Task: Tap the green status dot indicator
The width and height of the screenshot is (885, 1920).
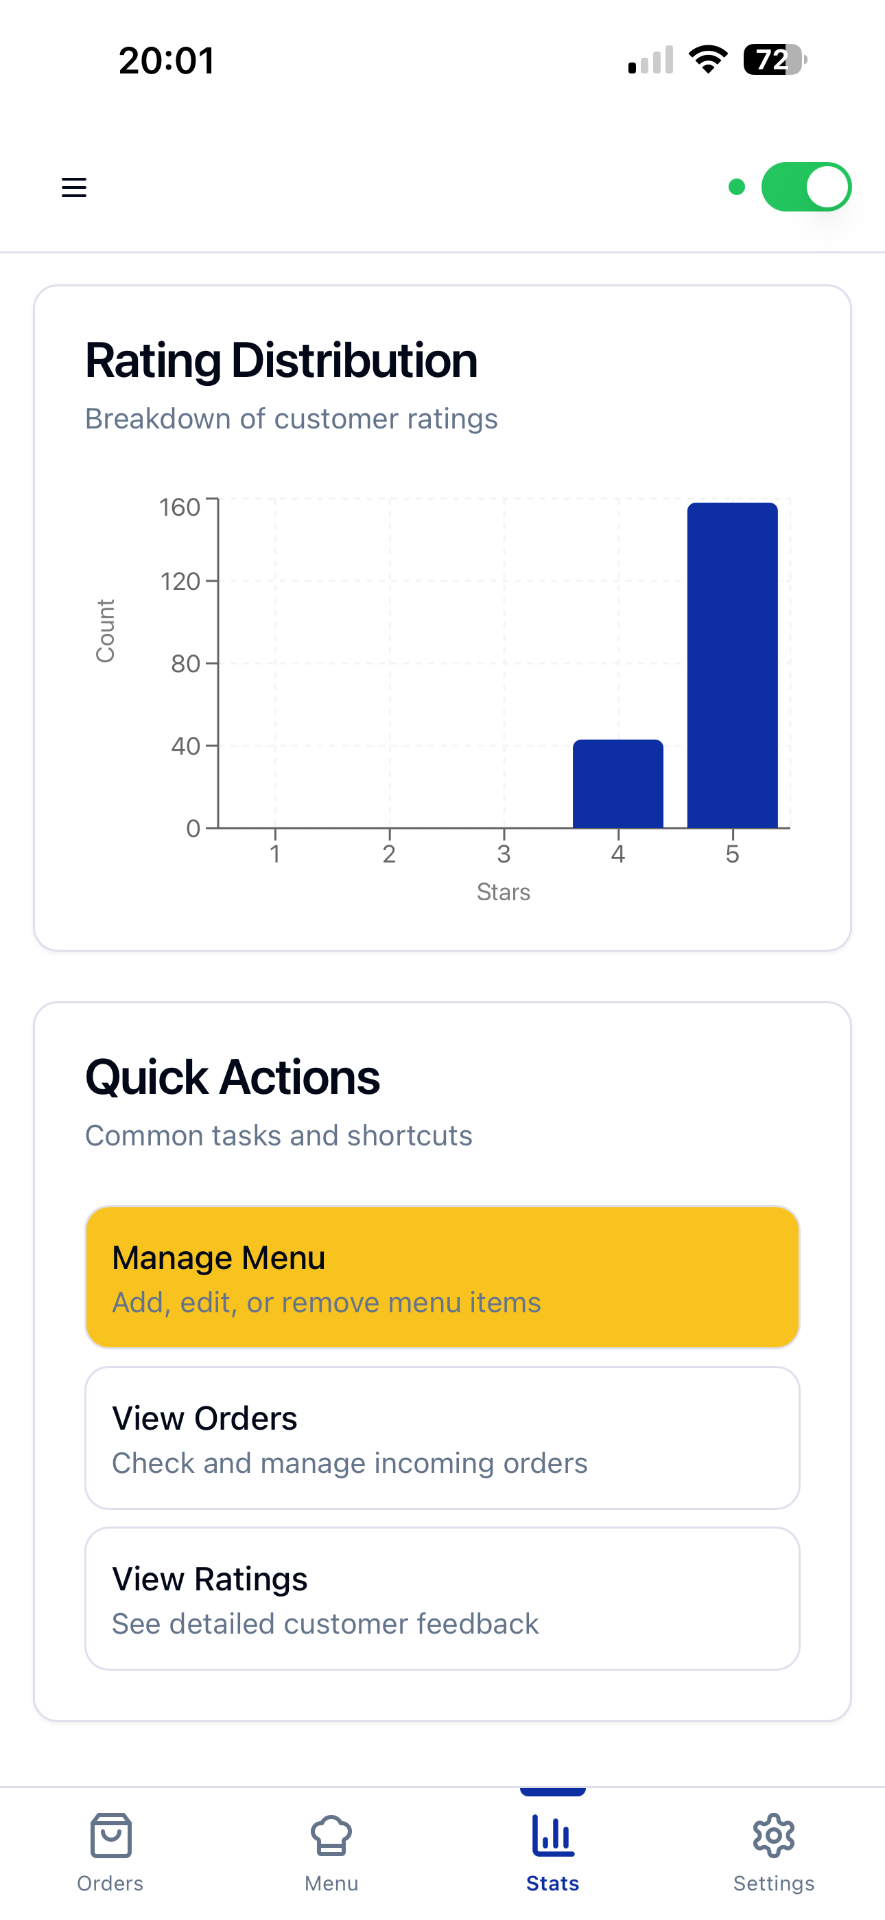Action: 736,186
